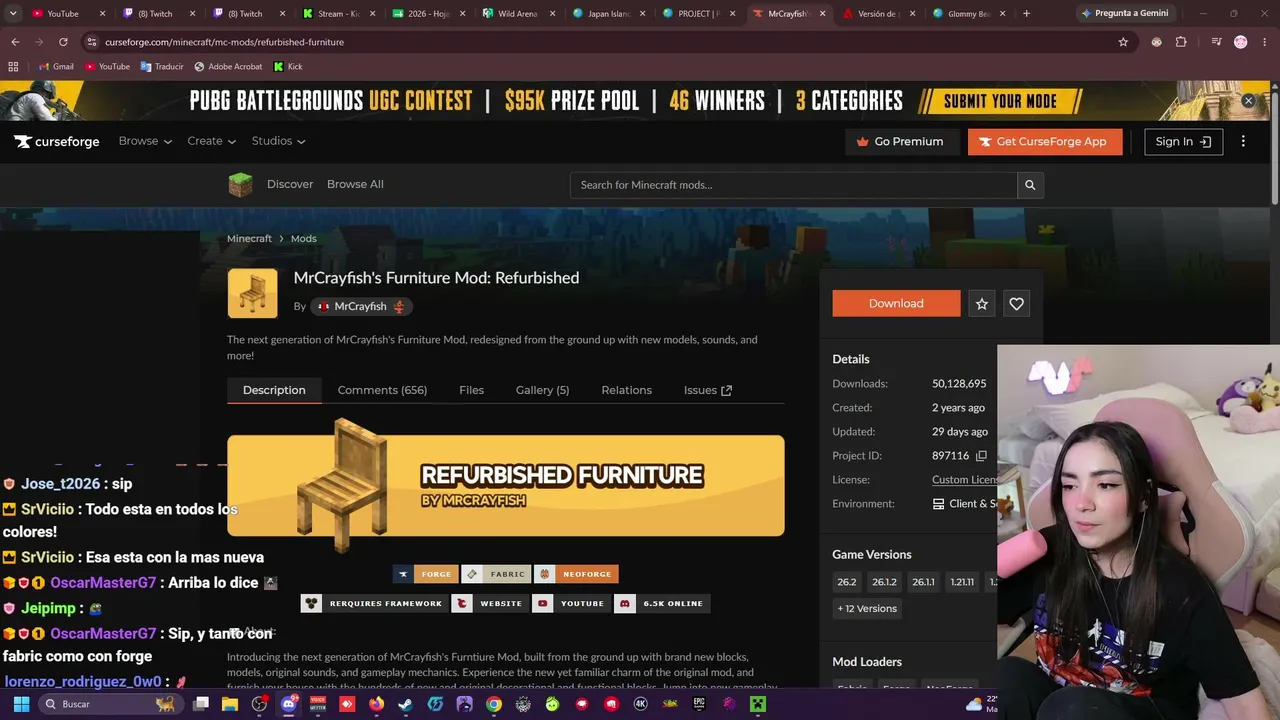Viewport: 1280px width, 720px height.
Task: Open a new browser tab
Action: pyautogui.click(x=1026, y=13)
